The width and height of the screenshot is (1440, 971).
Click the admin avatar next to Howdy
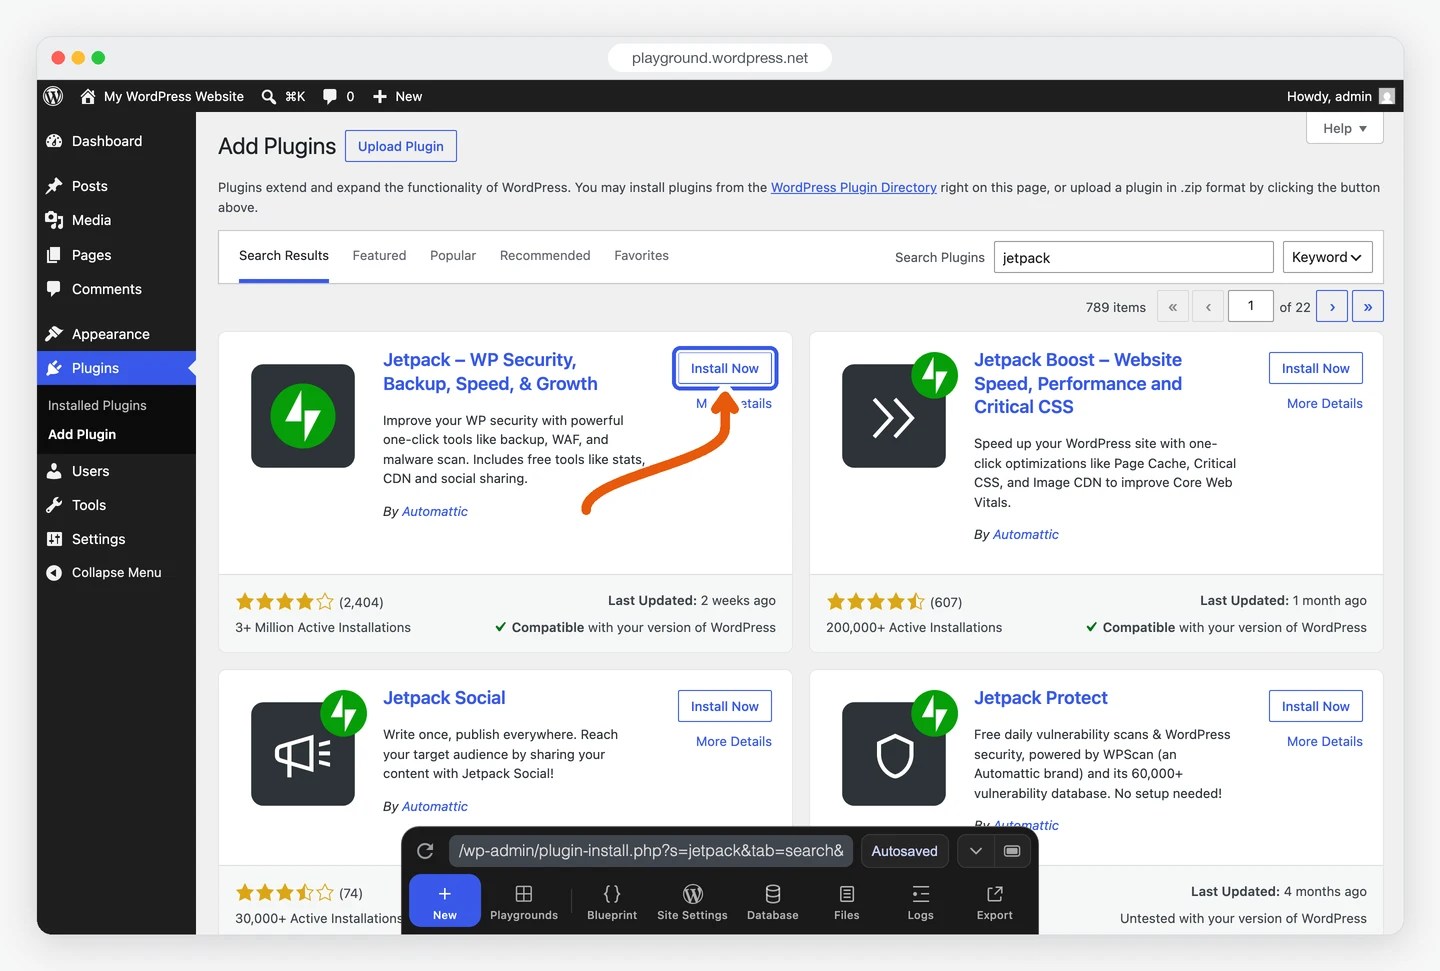pos(1386,96)
